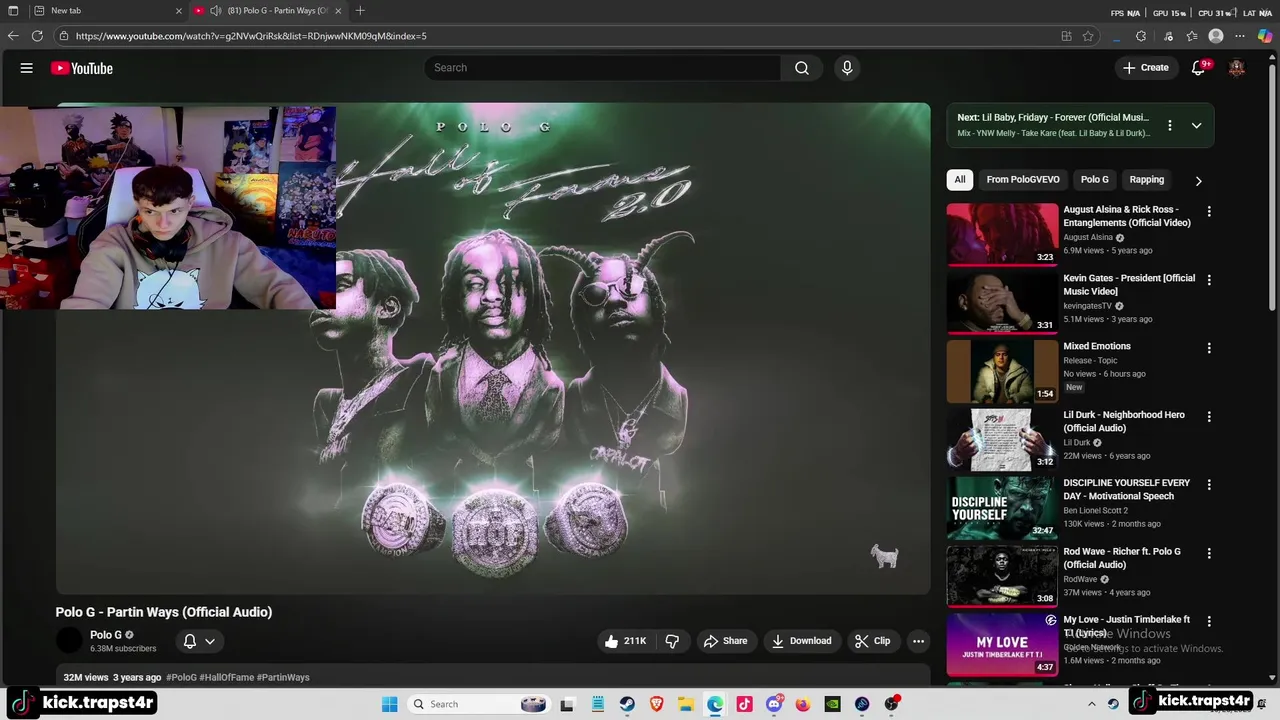Click the address bar URL
The image size is (1280, 720).
[251, 36]
